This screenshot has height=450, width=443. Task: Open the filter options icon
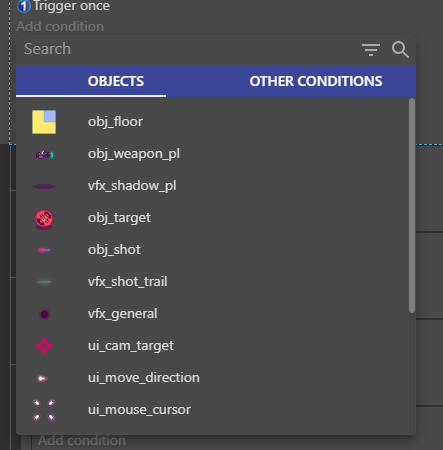point(371,50)
